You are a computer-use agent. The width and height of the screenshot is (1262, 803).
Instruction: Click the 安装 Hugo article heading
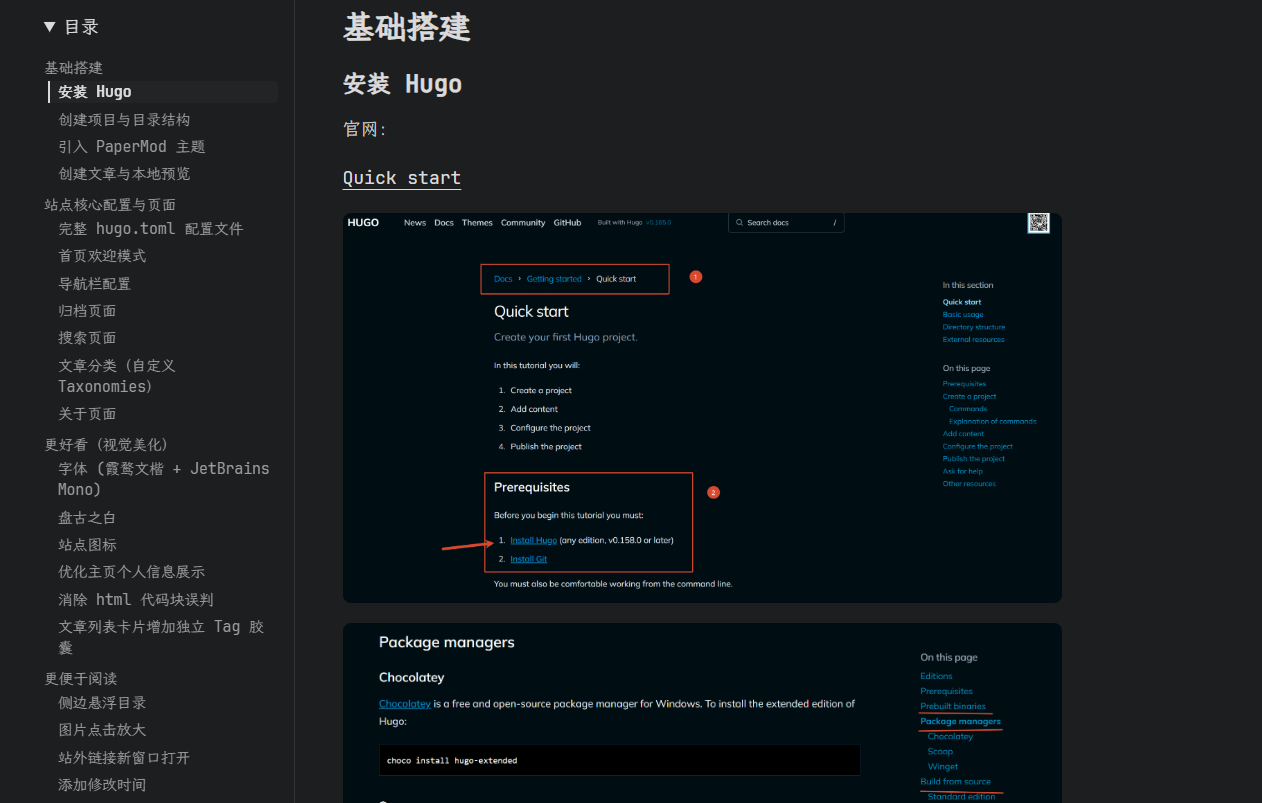tap(403, 84)
